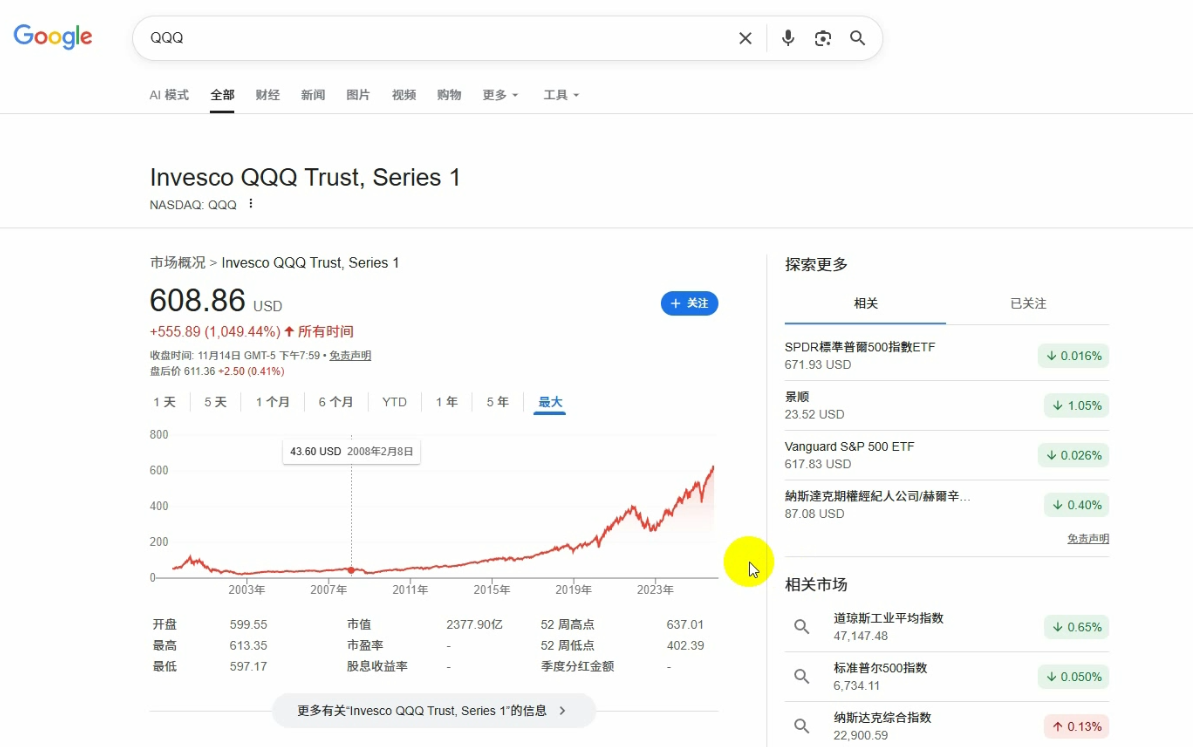Viewport: 1193px width, 747px height.
Task: Click the 52 周高点 value 637.01
Action: (x=685, y=625)
